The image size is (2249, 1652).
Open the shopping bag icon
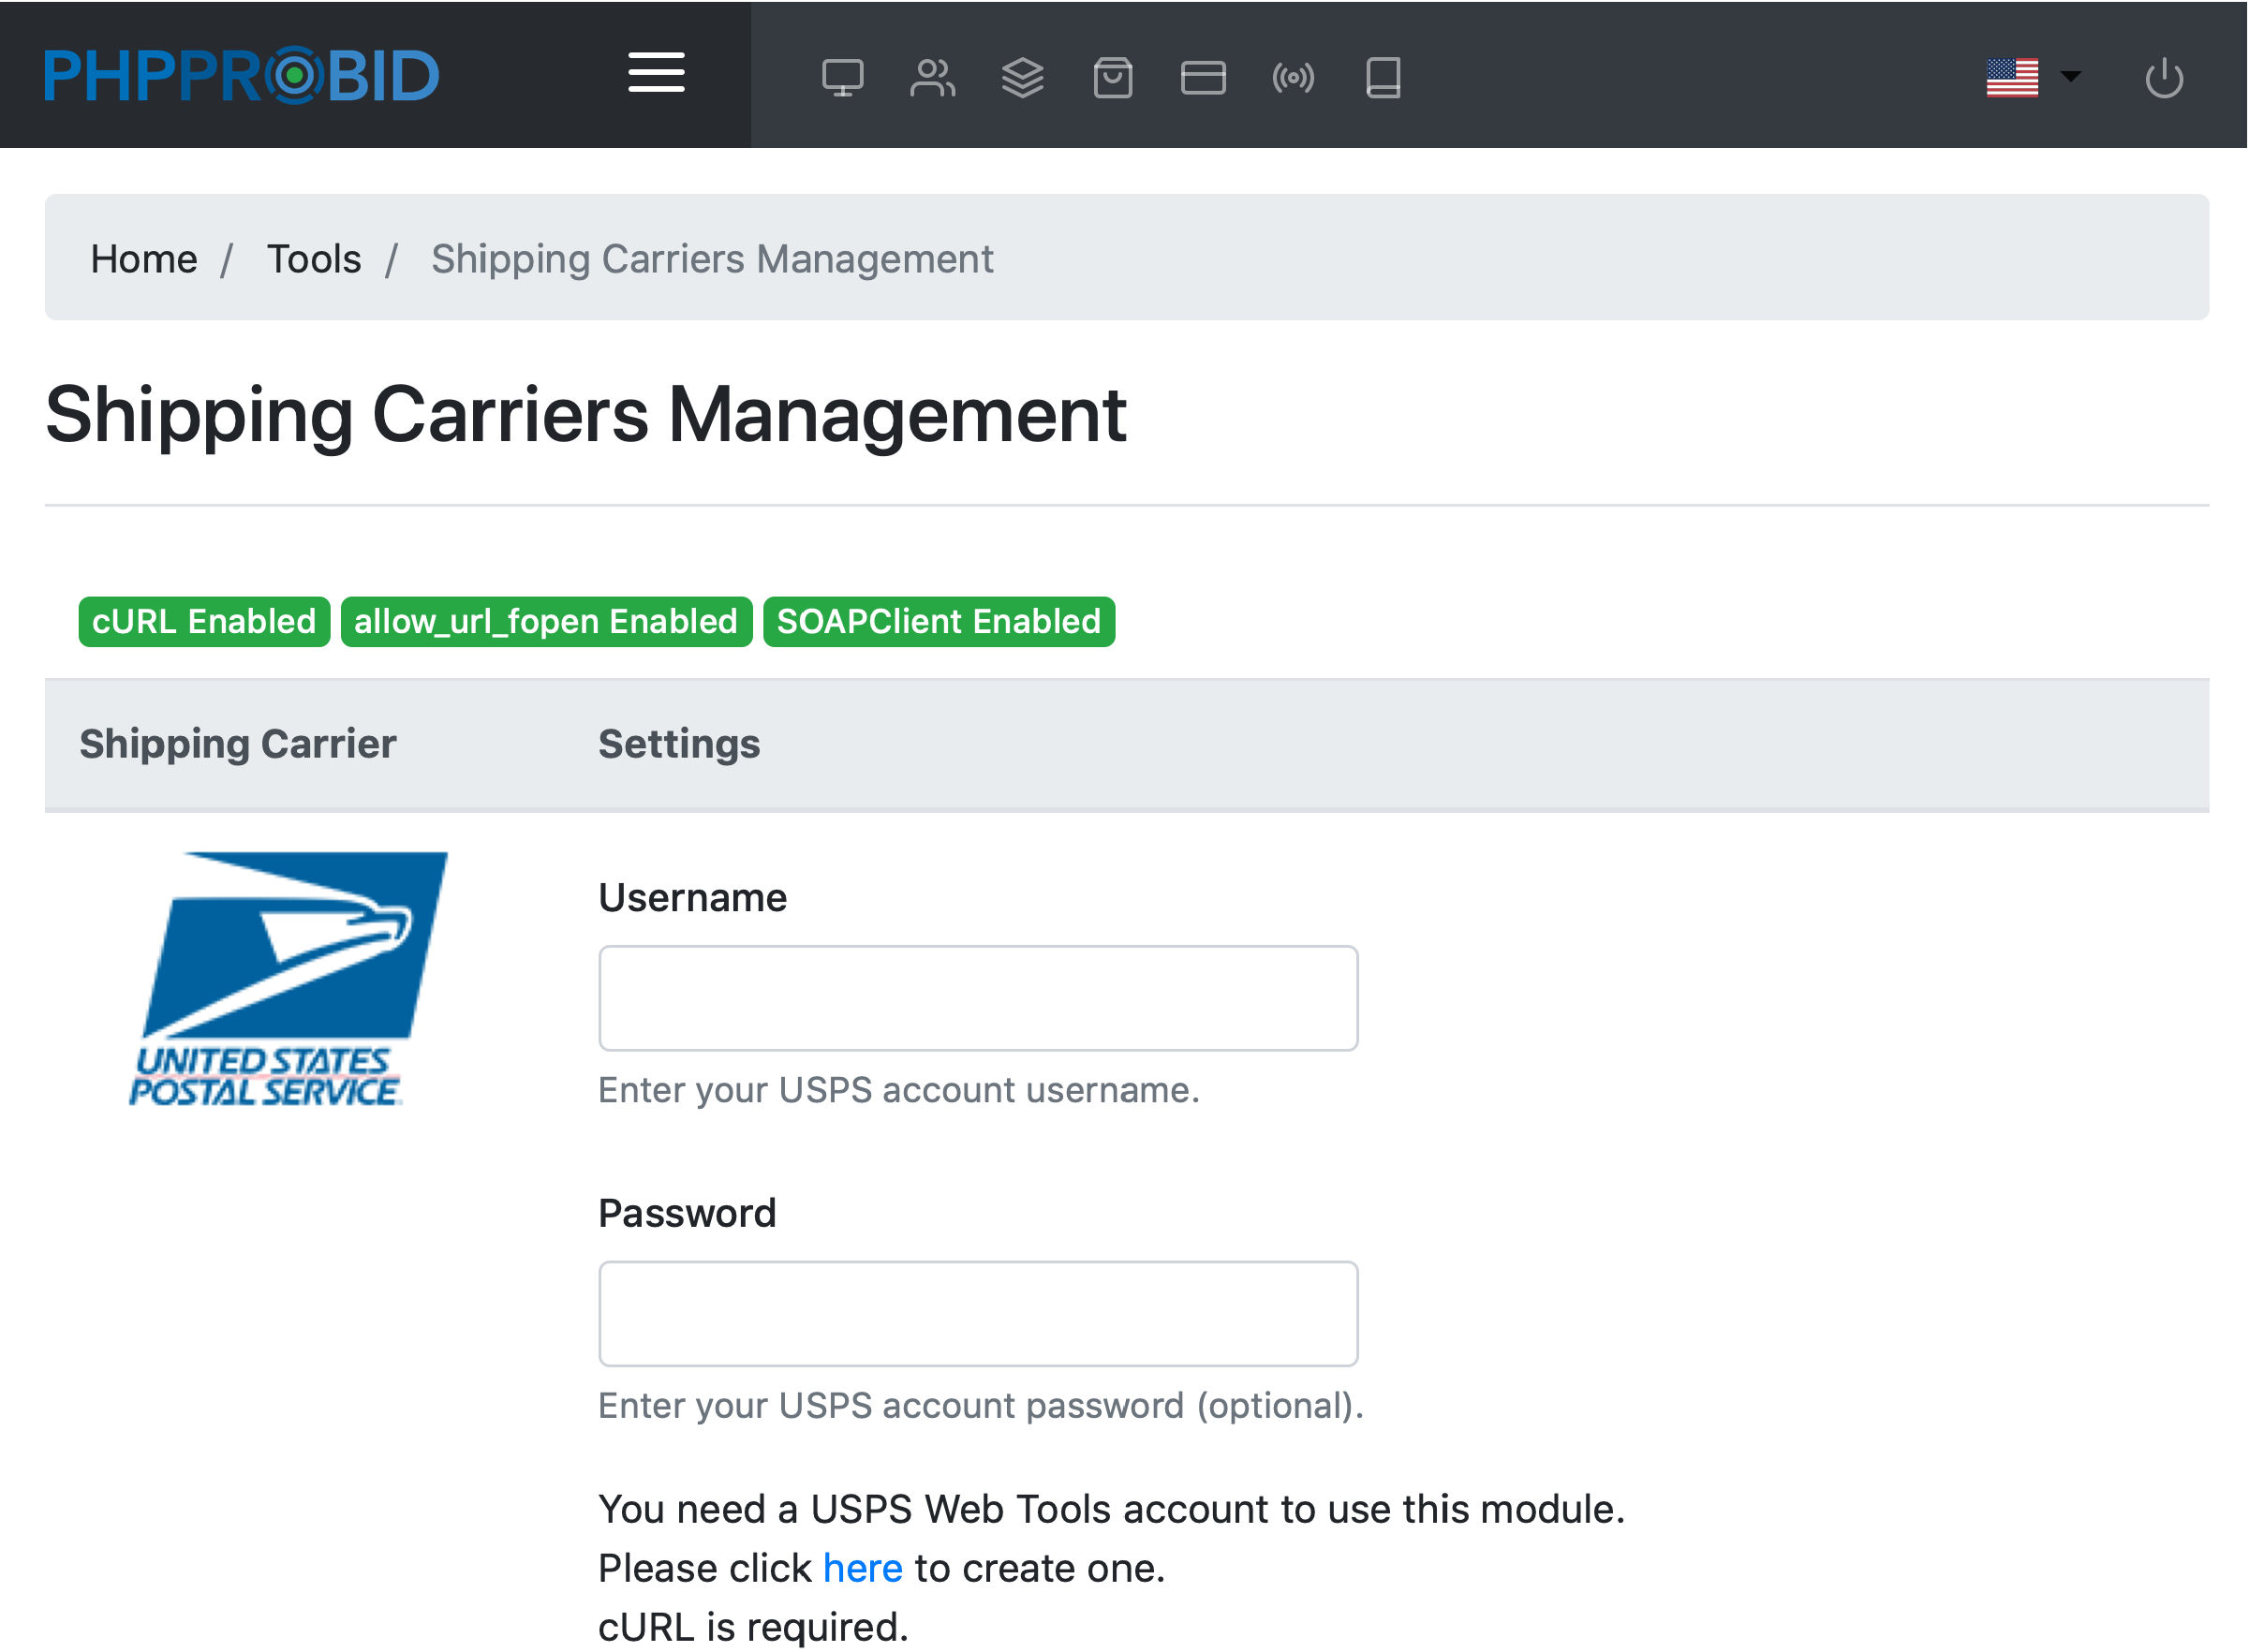[1112, 77]
